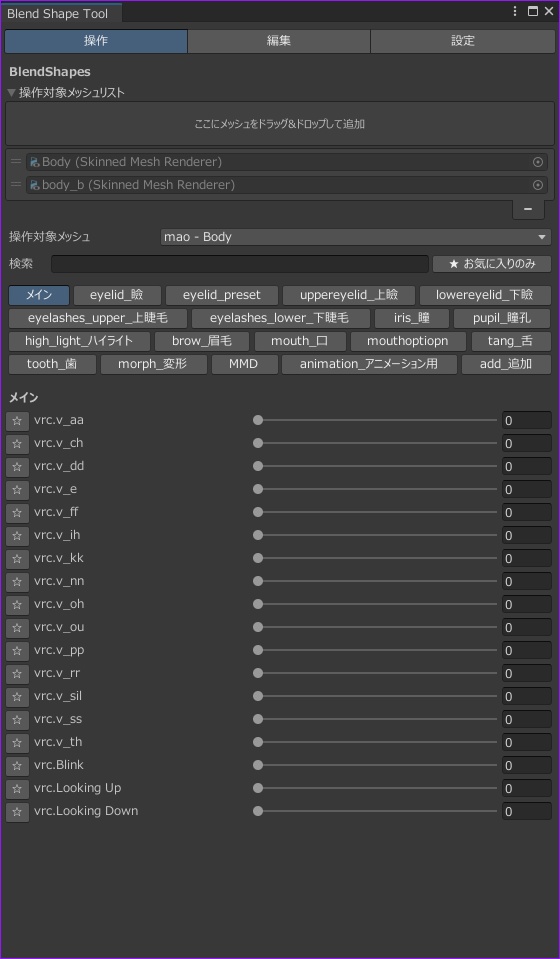The height and width of the screenshot is (959, 560).
Task: Switch to the 操作 tab
Action: [x=96, y=41]
